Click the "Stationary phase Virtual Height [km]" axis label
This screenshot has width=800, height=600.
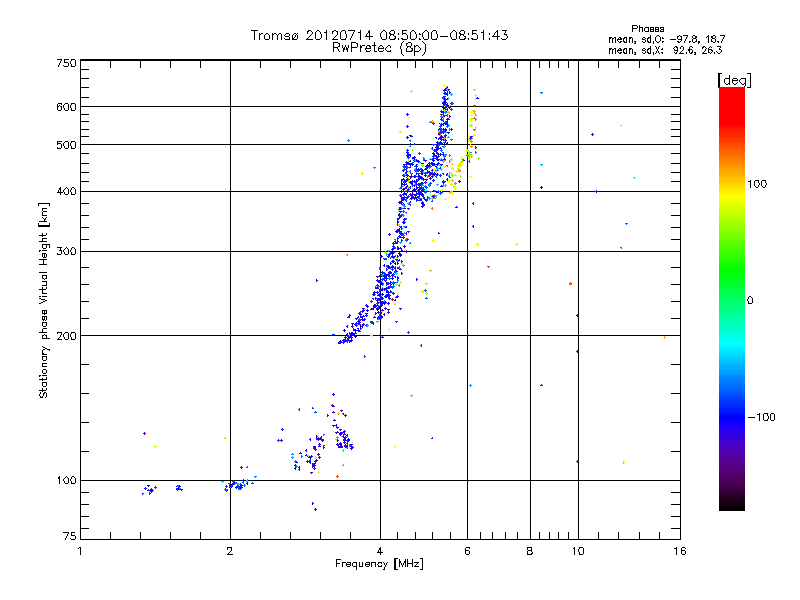pyautogui.click(x=43, y=300)
